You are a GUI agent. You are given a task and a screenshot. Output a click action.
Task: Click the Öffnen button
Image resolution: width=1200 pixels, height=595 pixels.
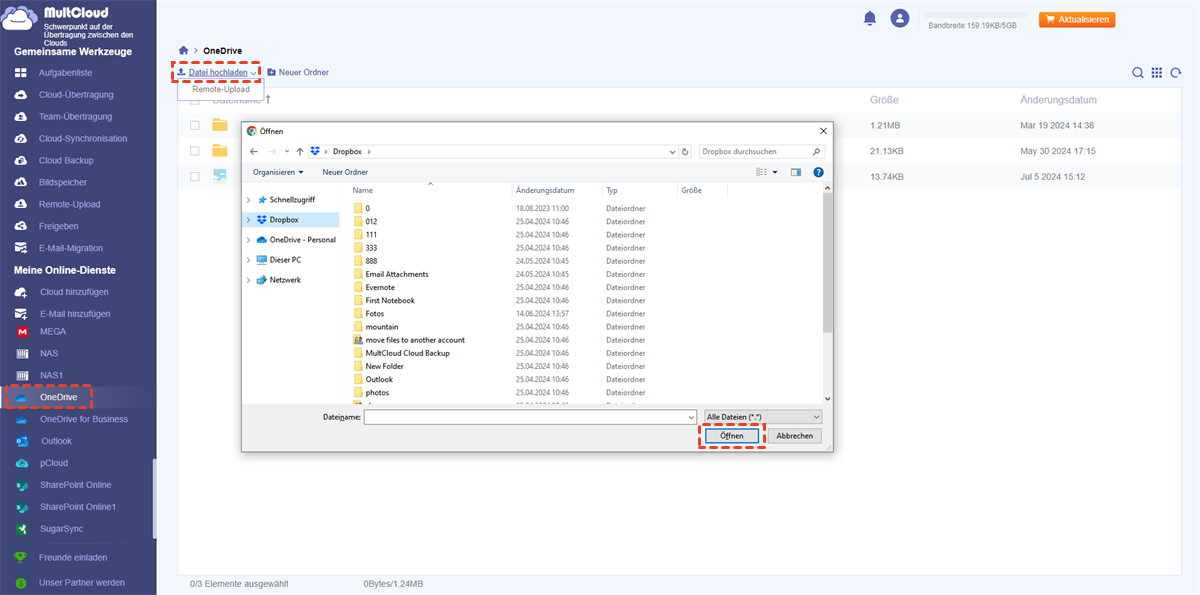731,436
